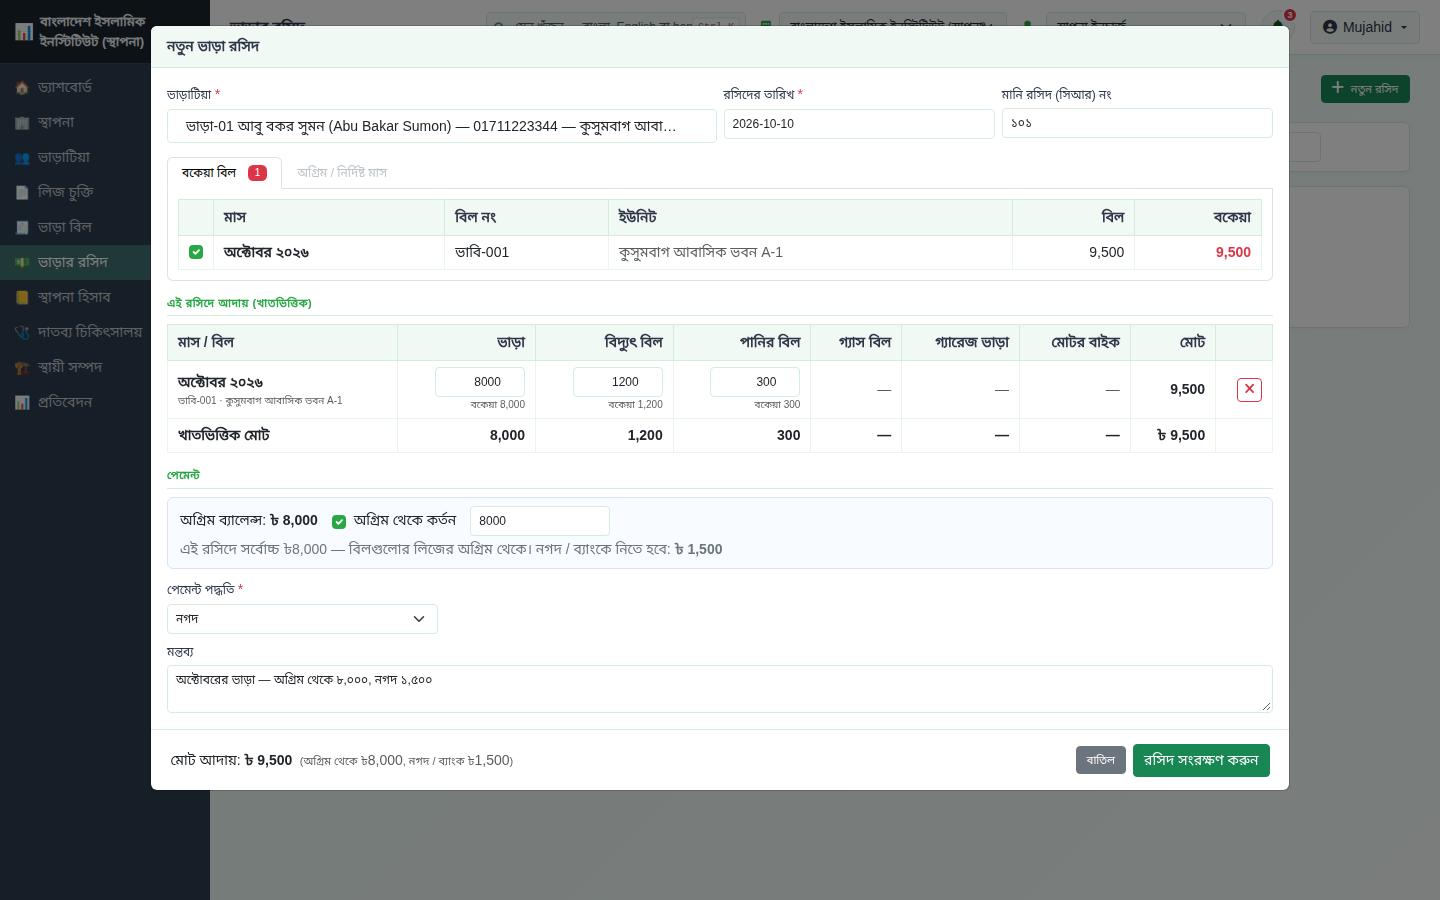
Task: Uncheck the অক্টোবর ২০২৬ due bill checkbox
Action: point(196,252)
